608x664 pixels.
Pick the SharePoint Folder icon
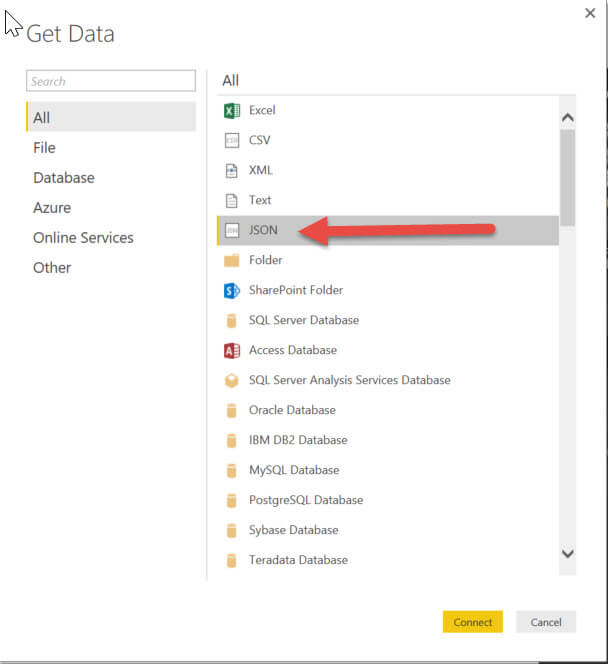[232, 290]
